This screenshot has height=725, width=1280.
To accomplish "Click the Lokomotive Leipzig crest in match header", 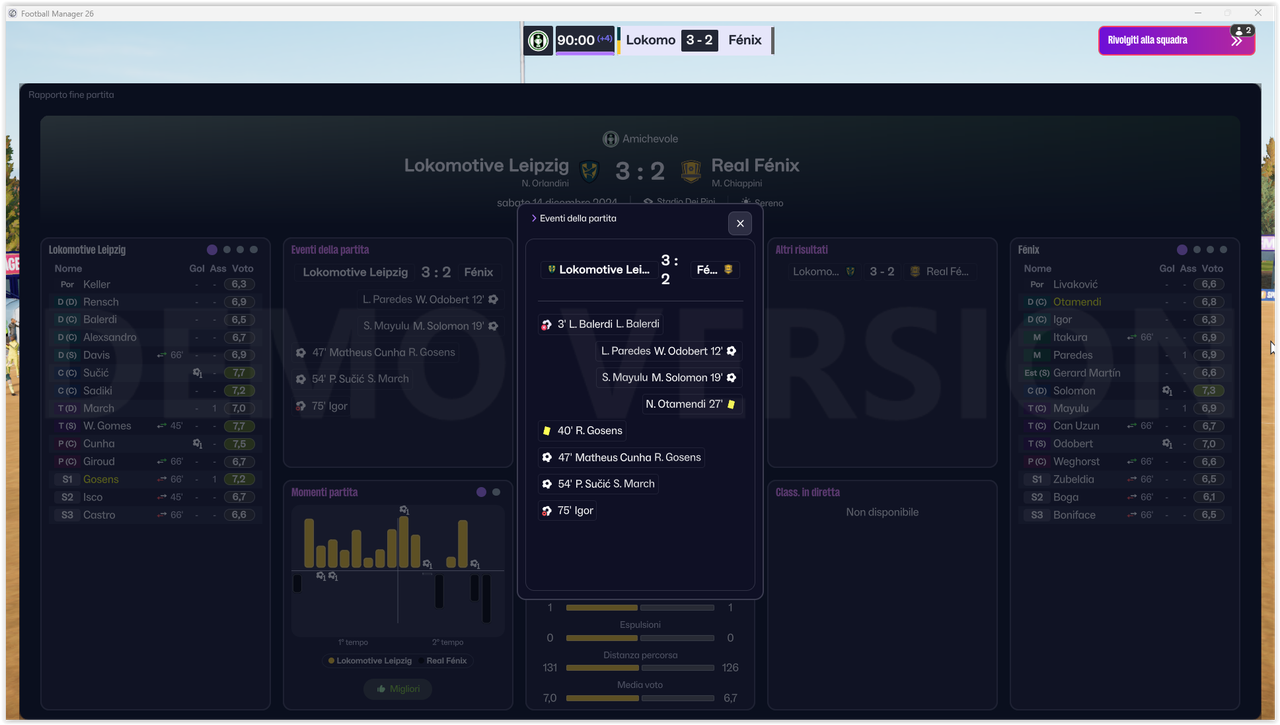I will [x=590, y=172].
